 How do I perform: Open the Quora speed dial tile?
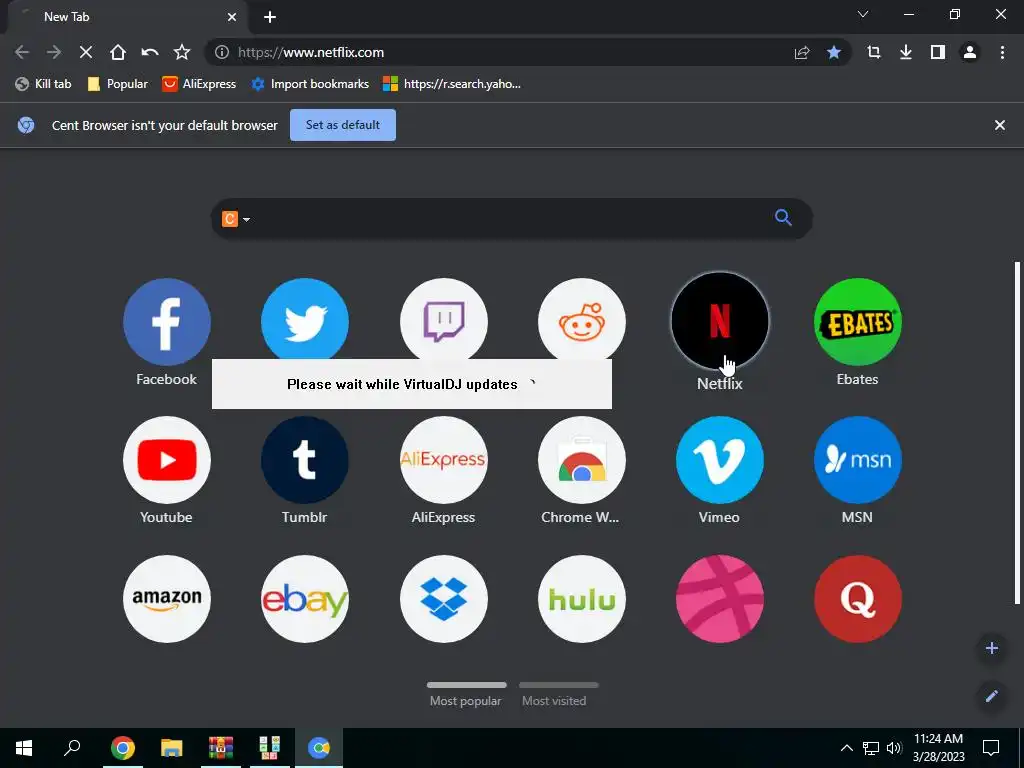[857, 599]
